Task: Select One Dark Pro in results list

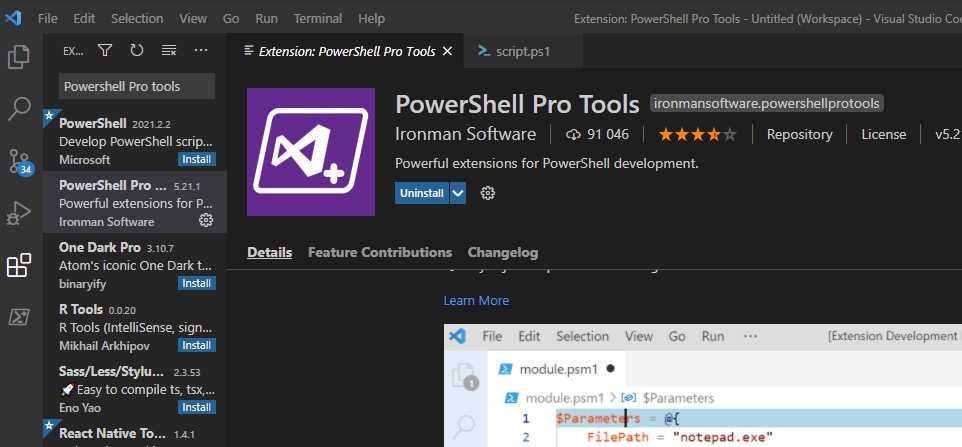Action: coord(135,264)
